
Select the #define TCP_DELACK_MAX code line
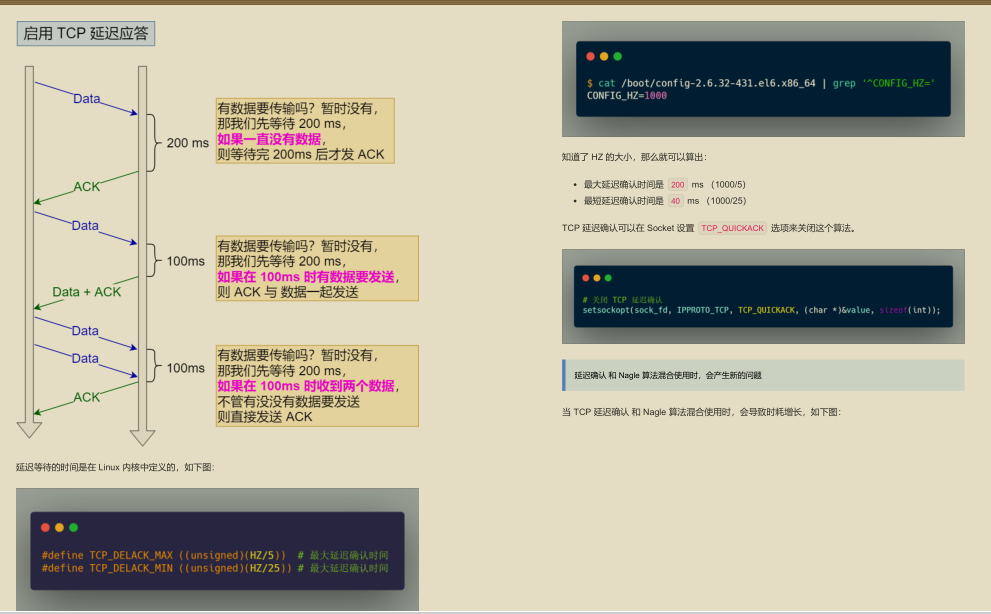coord(215,555)
